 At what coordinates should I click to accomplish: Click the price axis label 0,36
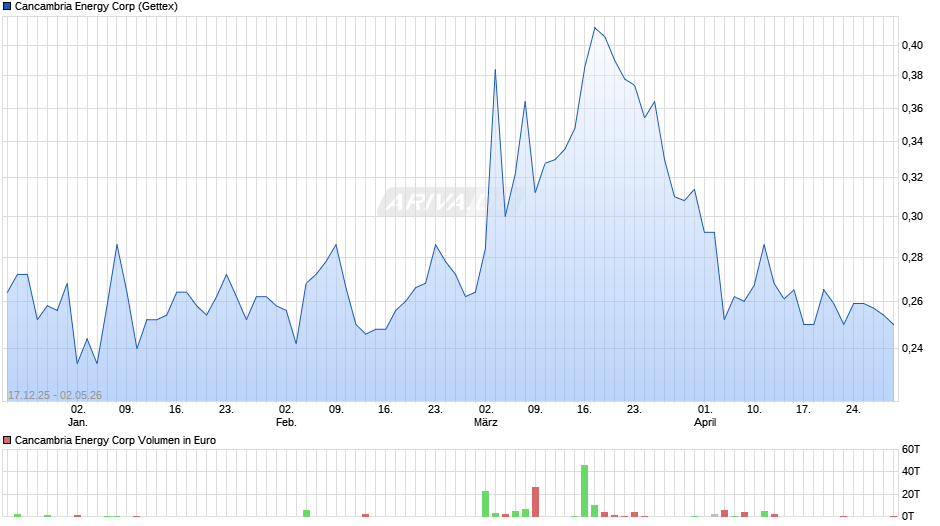pos(912,109)
